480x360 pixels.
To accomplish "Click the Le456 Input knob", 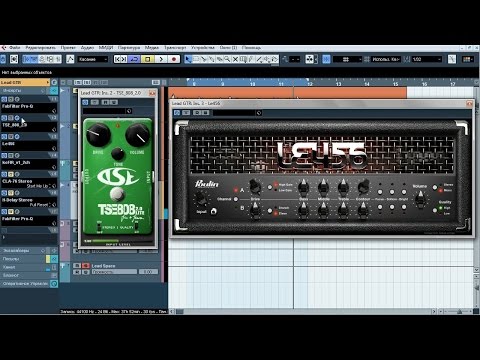I will 201,199.
